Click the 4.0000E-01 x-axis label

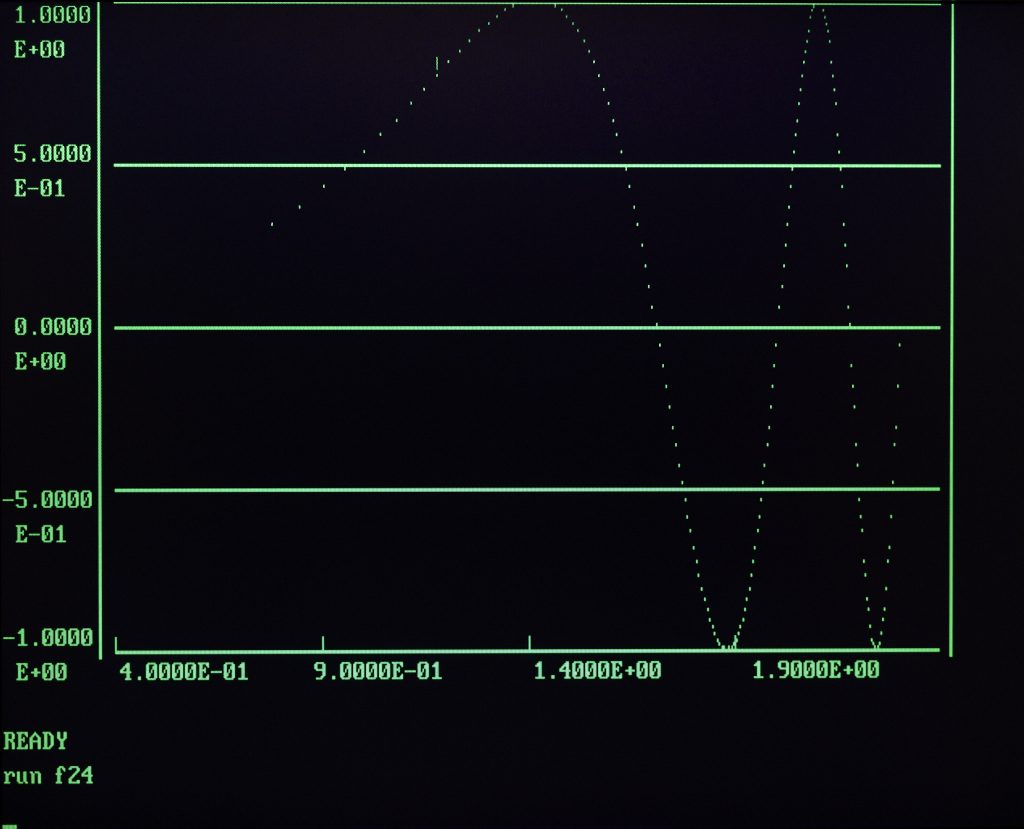(x=184, y=672)
